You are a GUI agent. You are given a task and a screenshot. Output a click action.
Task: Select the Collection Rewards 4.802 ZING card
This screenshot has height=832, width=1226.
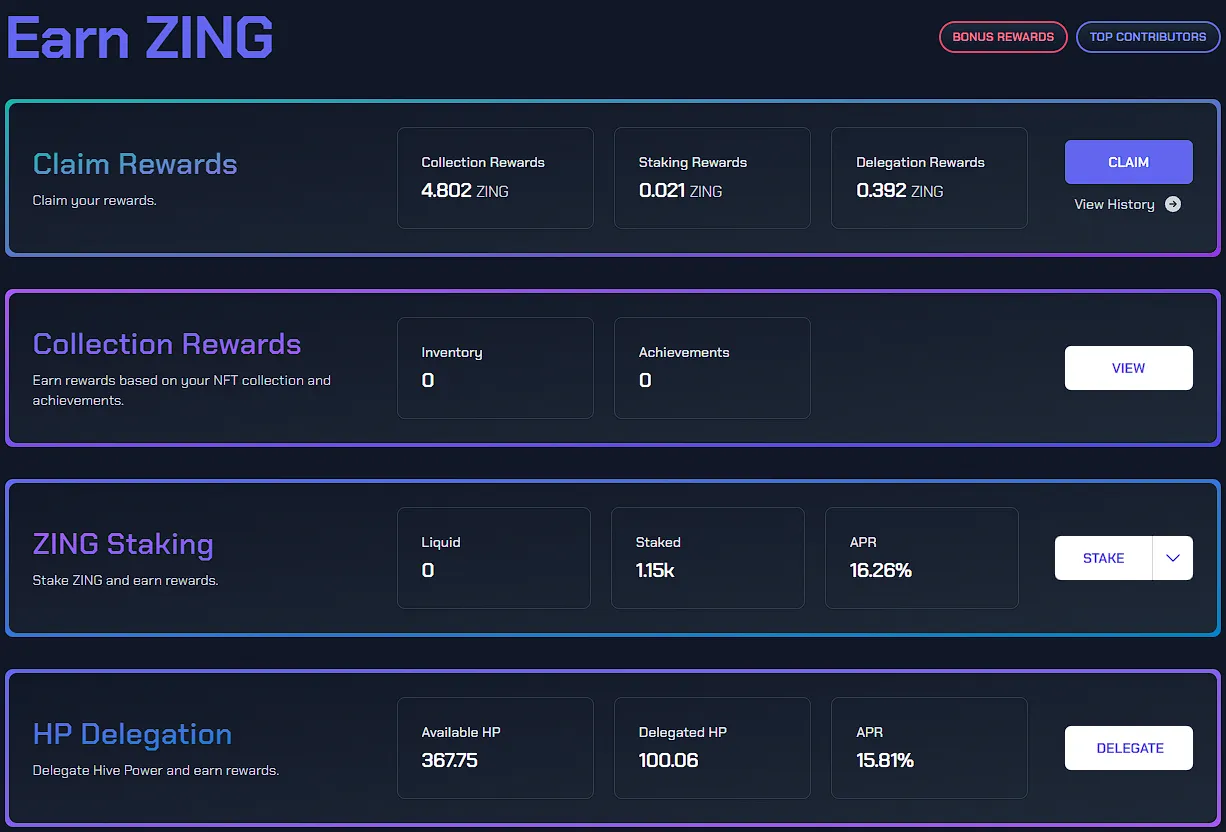click(x=495, y=178)
